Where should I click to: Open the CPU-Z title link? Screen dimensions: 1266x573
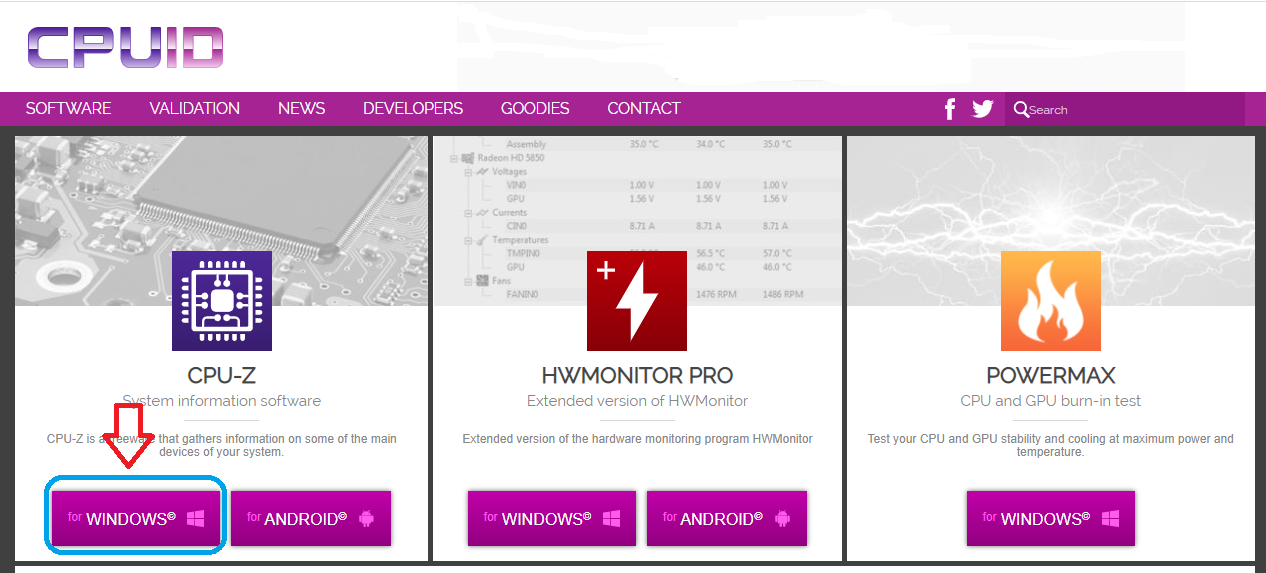pyautogui.click(x=222, y=376)
